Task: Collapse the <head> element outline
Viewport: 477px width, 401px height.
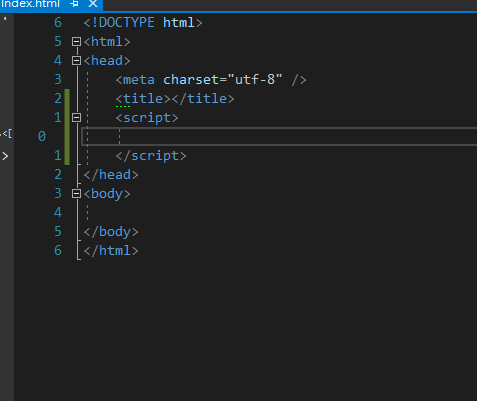Action: 76,61
